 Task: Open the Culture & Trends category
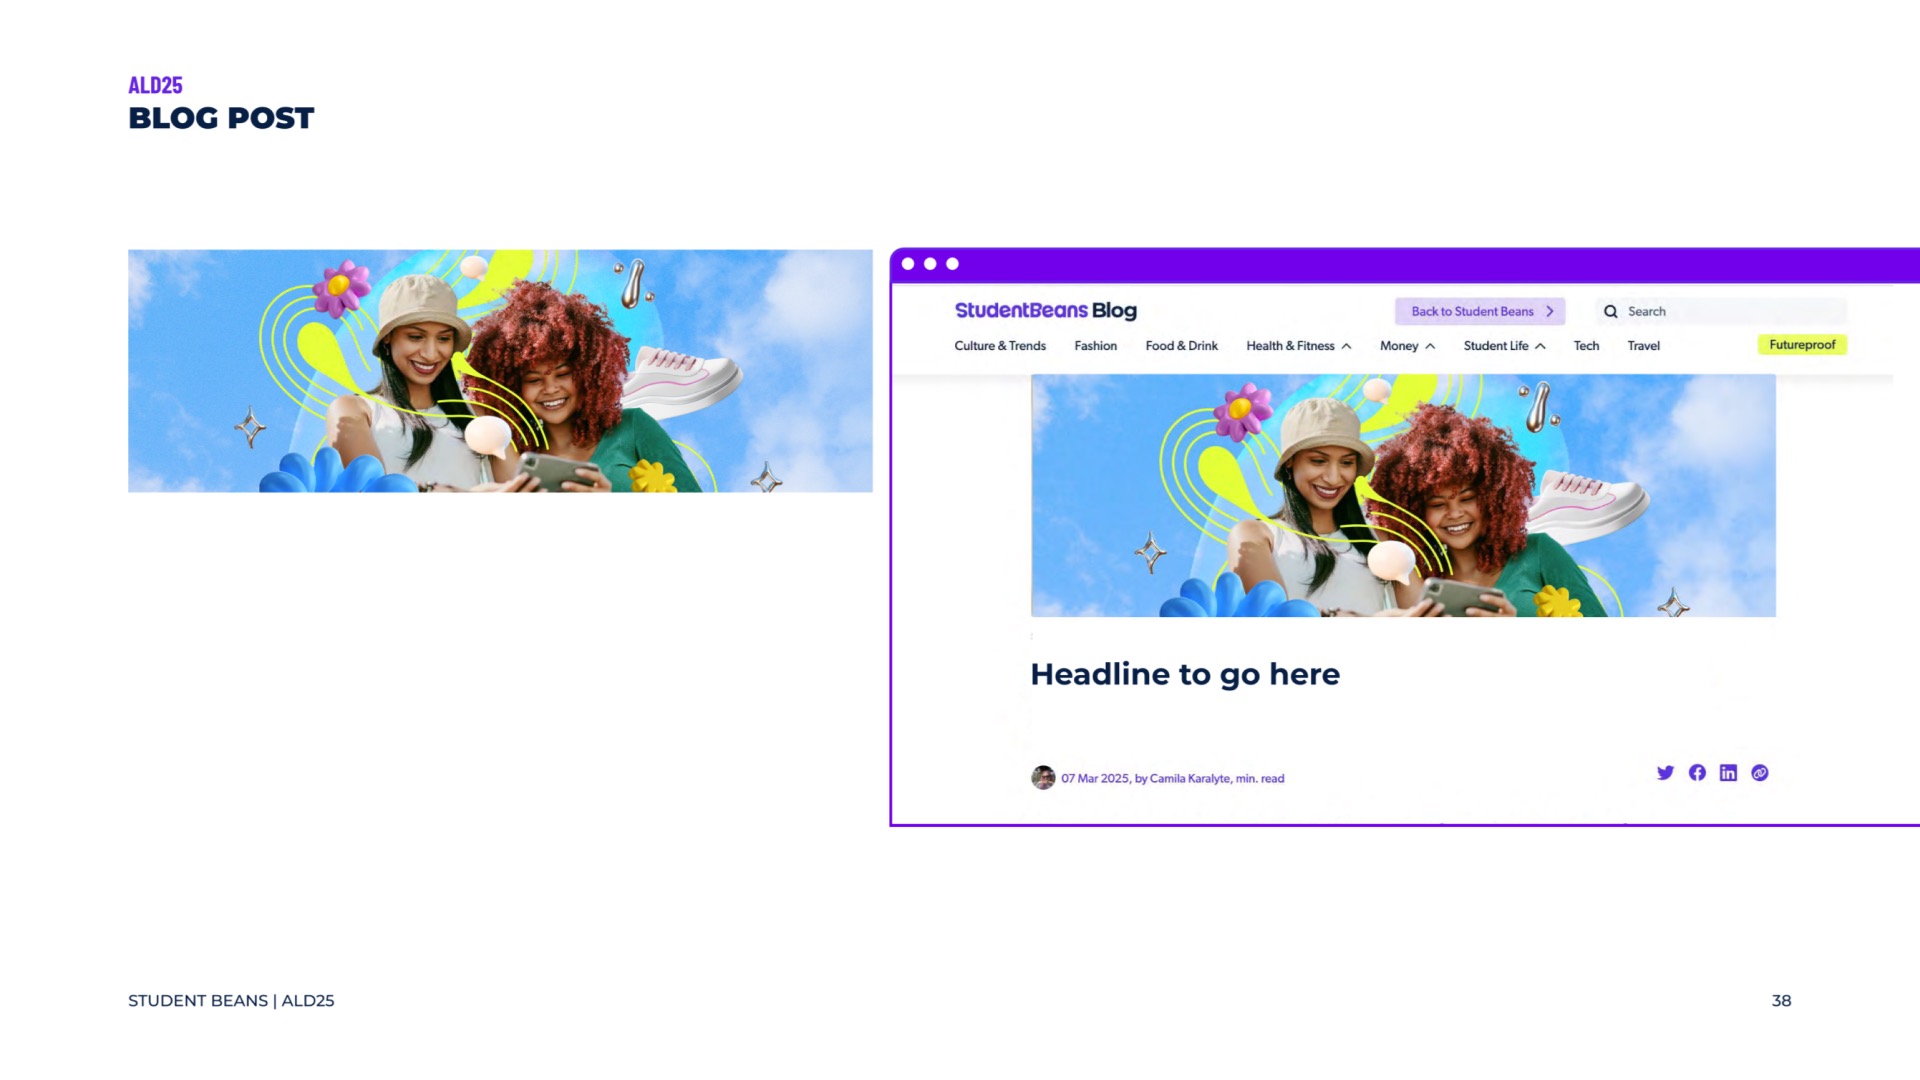pos(999,346)
